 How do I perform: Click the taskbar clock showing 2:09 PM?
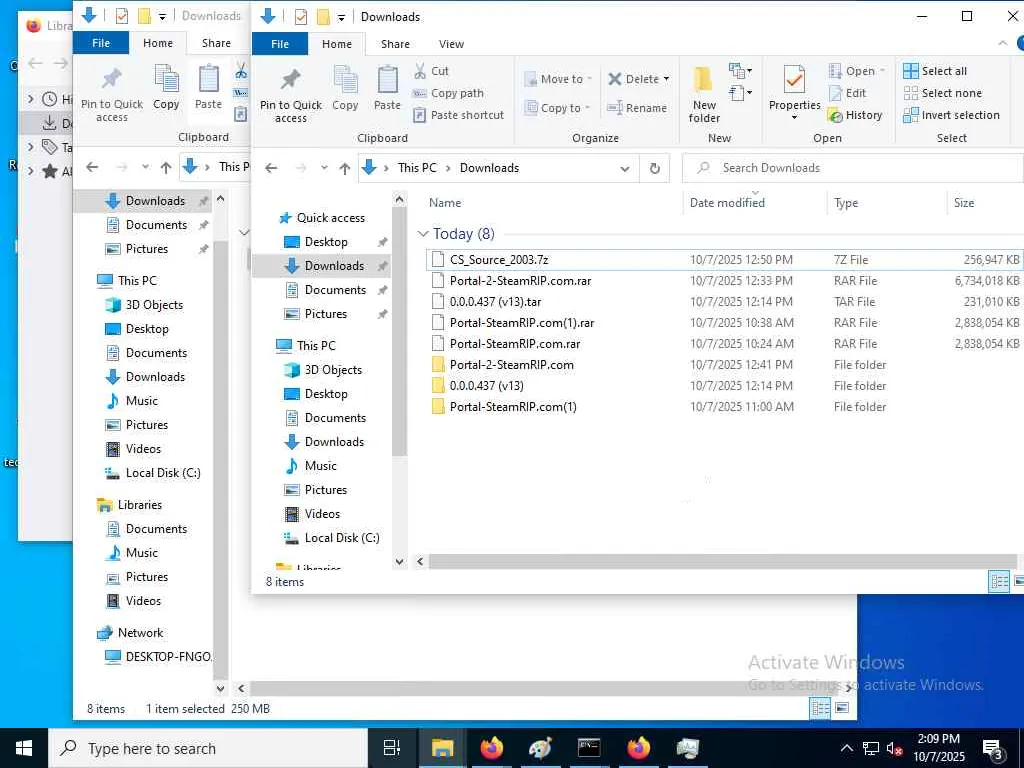[938, 748]
